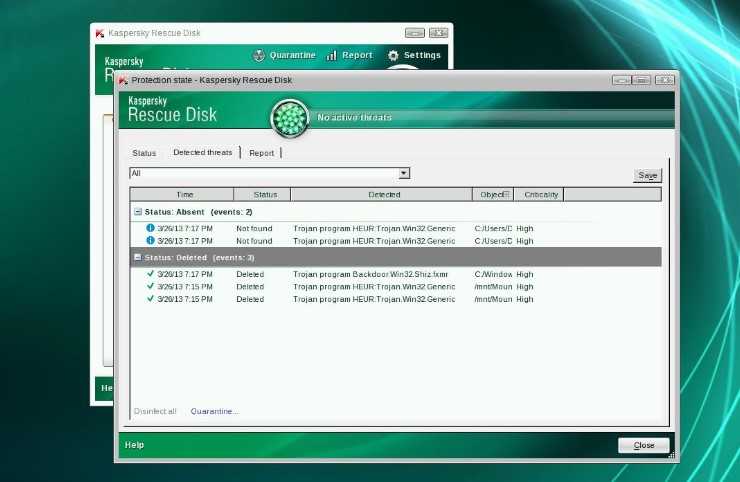Screen dimensions: 740x482
Task: Click Help in the Protection state window
Action: [x=134, y=445]
